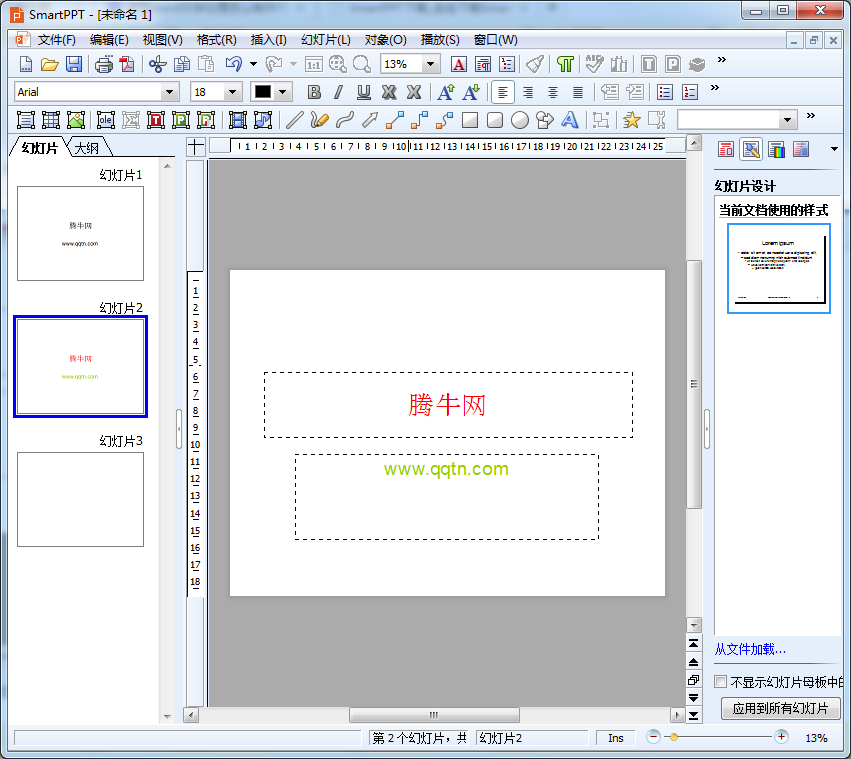Open the 13% zoom level dropdown
This screenshot has width=851, height=759.
click(431, 64)
